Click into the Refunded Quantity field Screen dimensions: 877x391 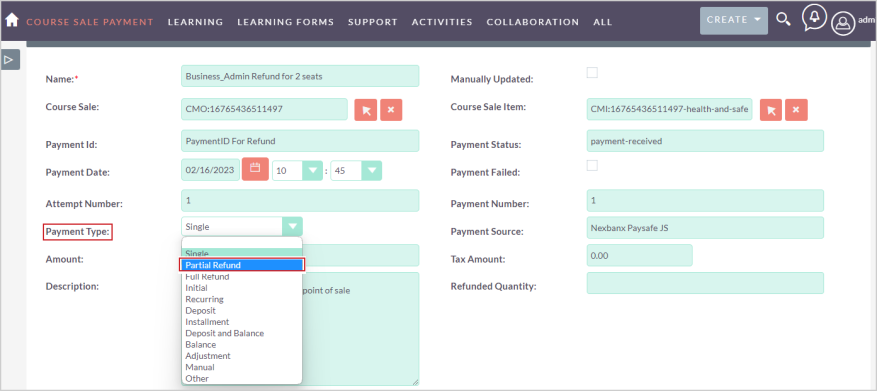tap(705, 283)
